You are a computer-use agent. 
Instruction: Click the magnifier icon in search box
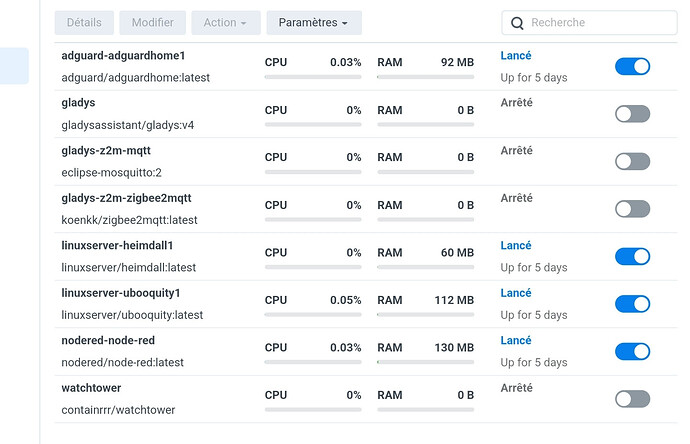pos(517,23)
